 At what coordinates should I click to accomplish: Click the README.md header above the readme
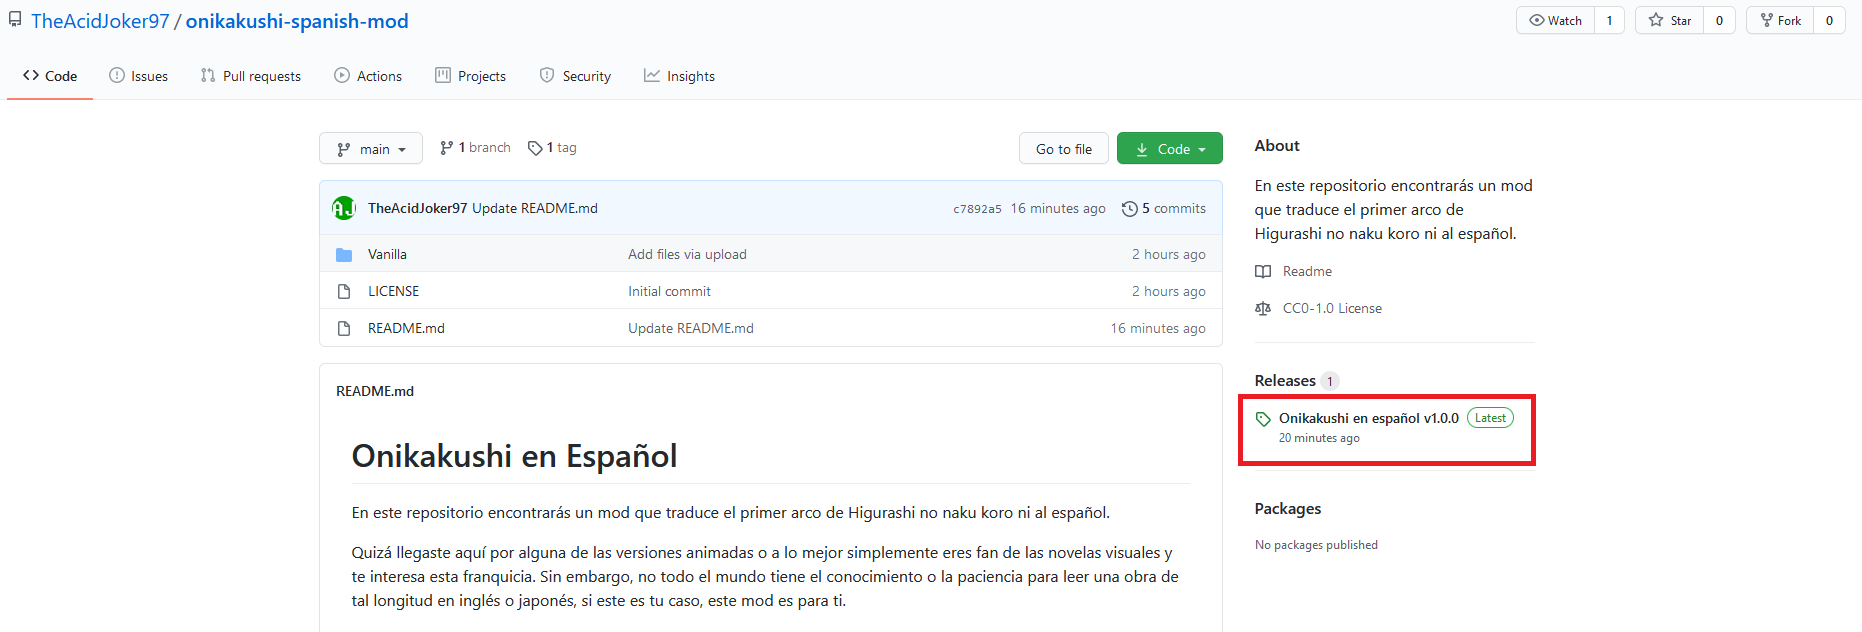pos(375,391)
